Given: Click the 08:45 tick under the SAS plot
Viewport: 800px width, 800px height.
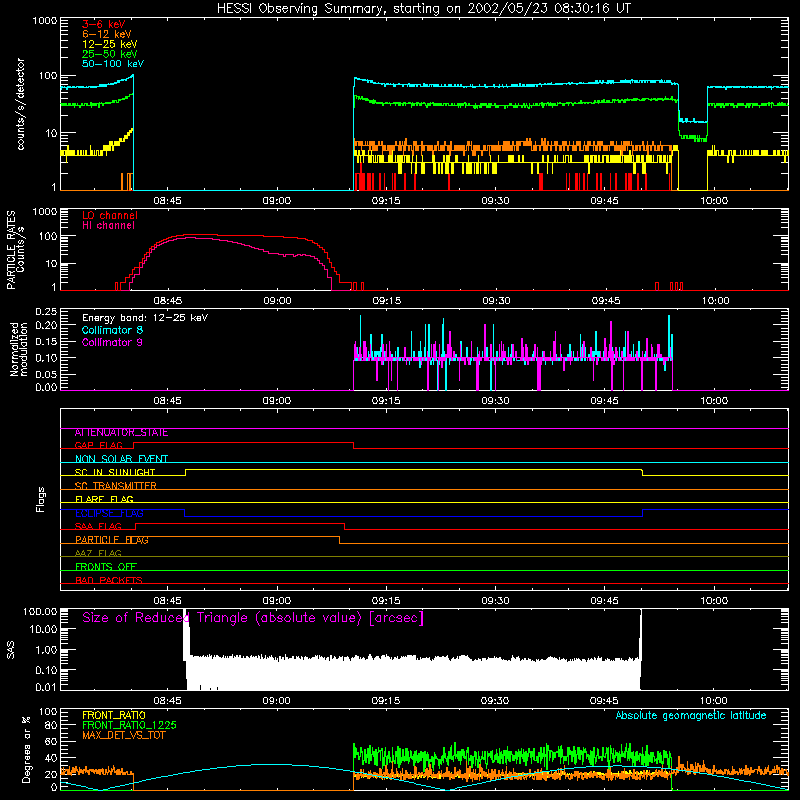Looking at the screenshot, I should [167, 701].
